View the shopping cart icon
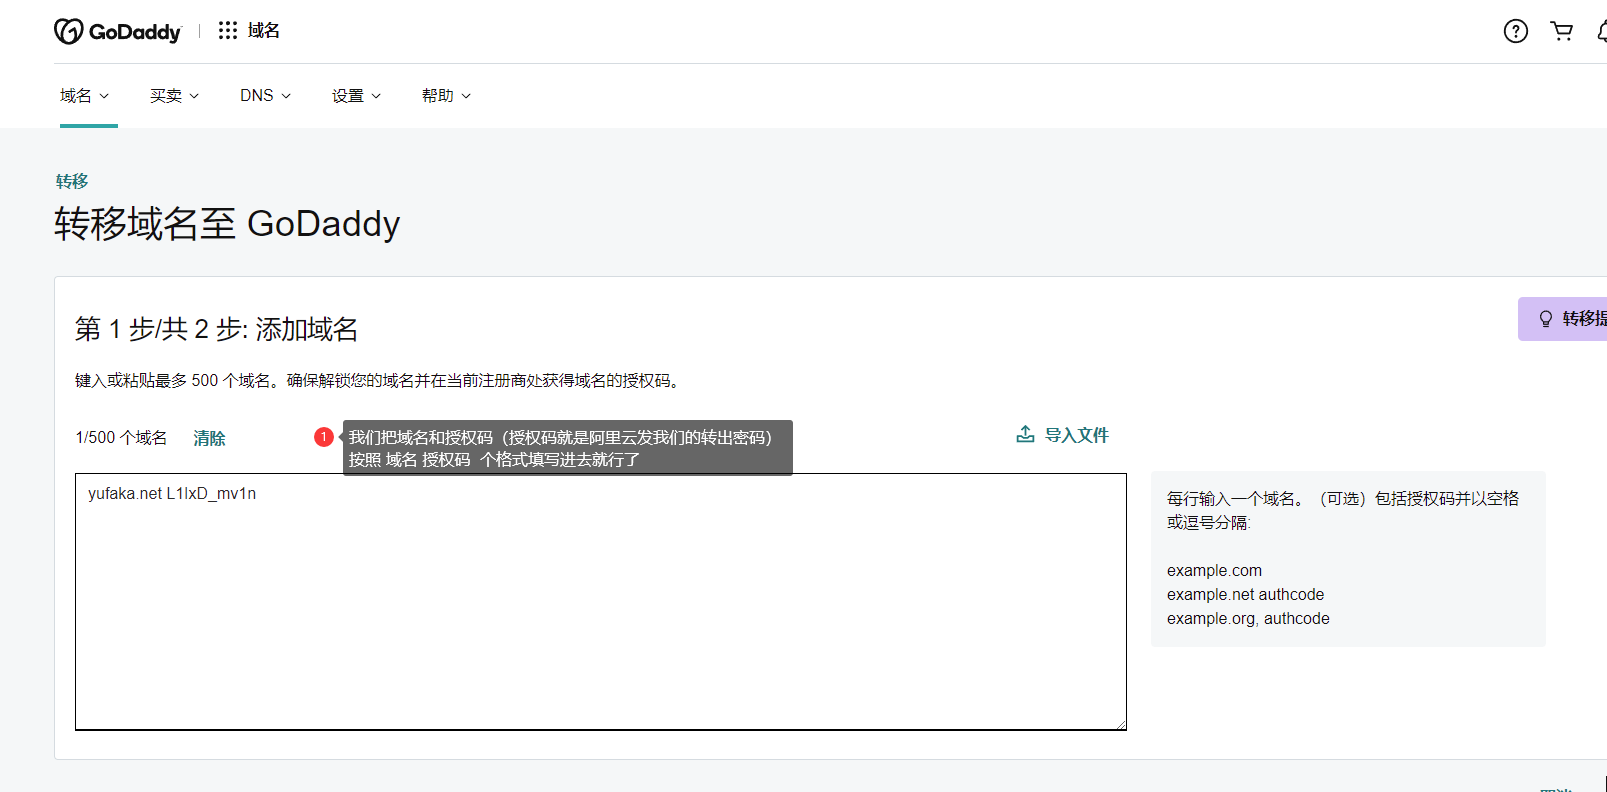This screenshot has width=1607, height=792. coord(1562,31)
